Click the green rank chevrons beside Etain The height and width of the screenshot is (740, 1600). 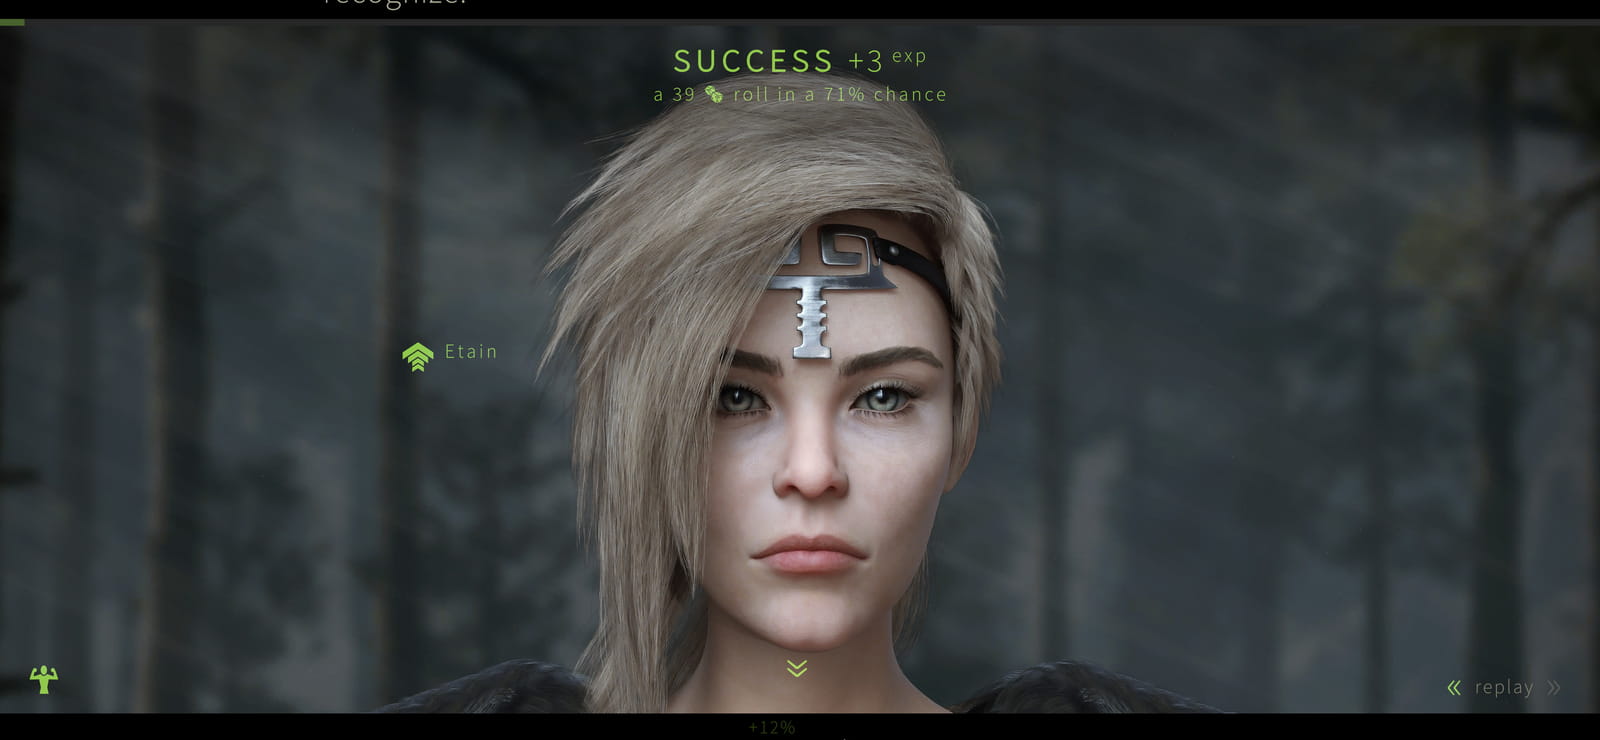coord(417,356)
